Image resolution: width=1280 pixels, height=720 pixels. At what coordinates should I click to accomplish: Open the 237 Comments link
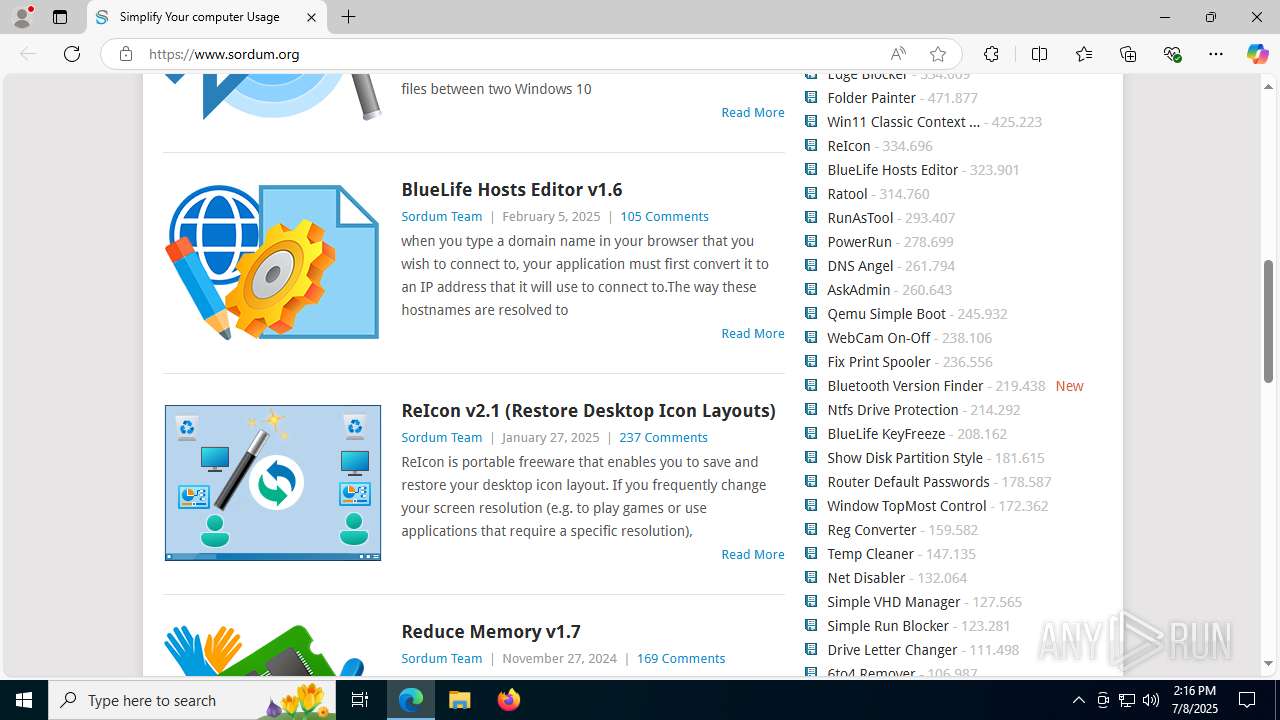[663, 437]
